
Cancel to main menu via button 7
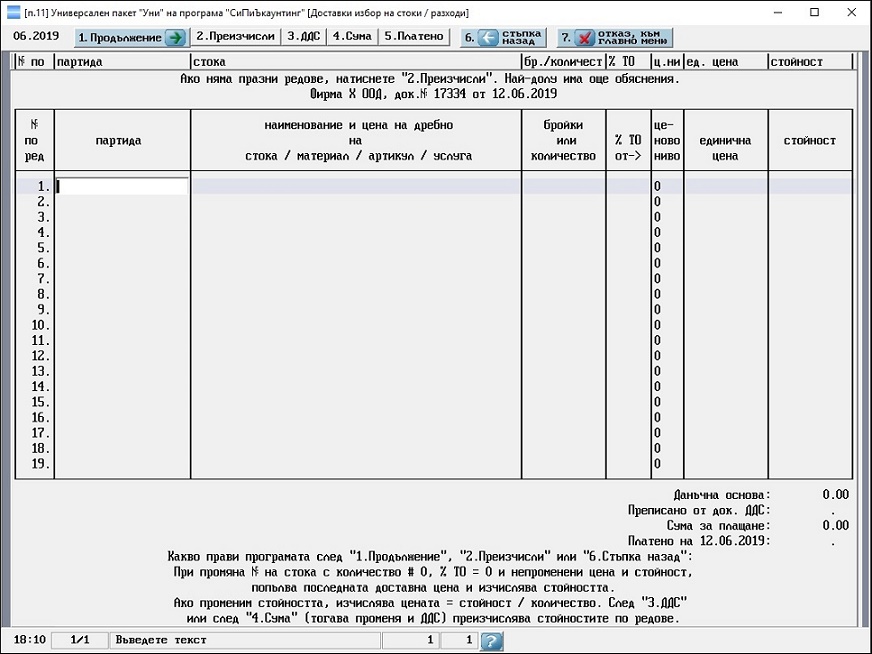click(x=615, y=37)
